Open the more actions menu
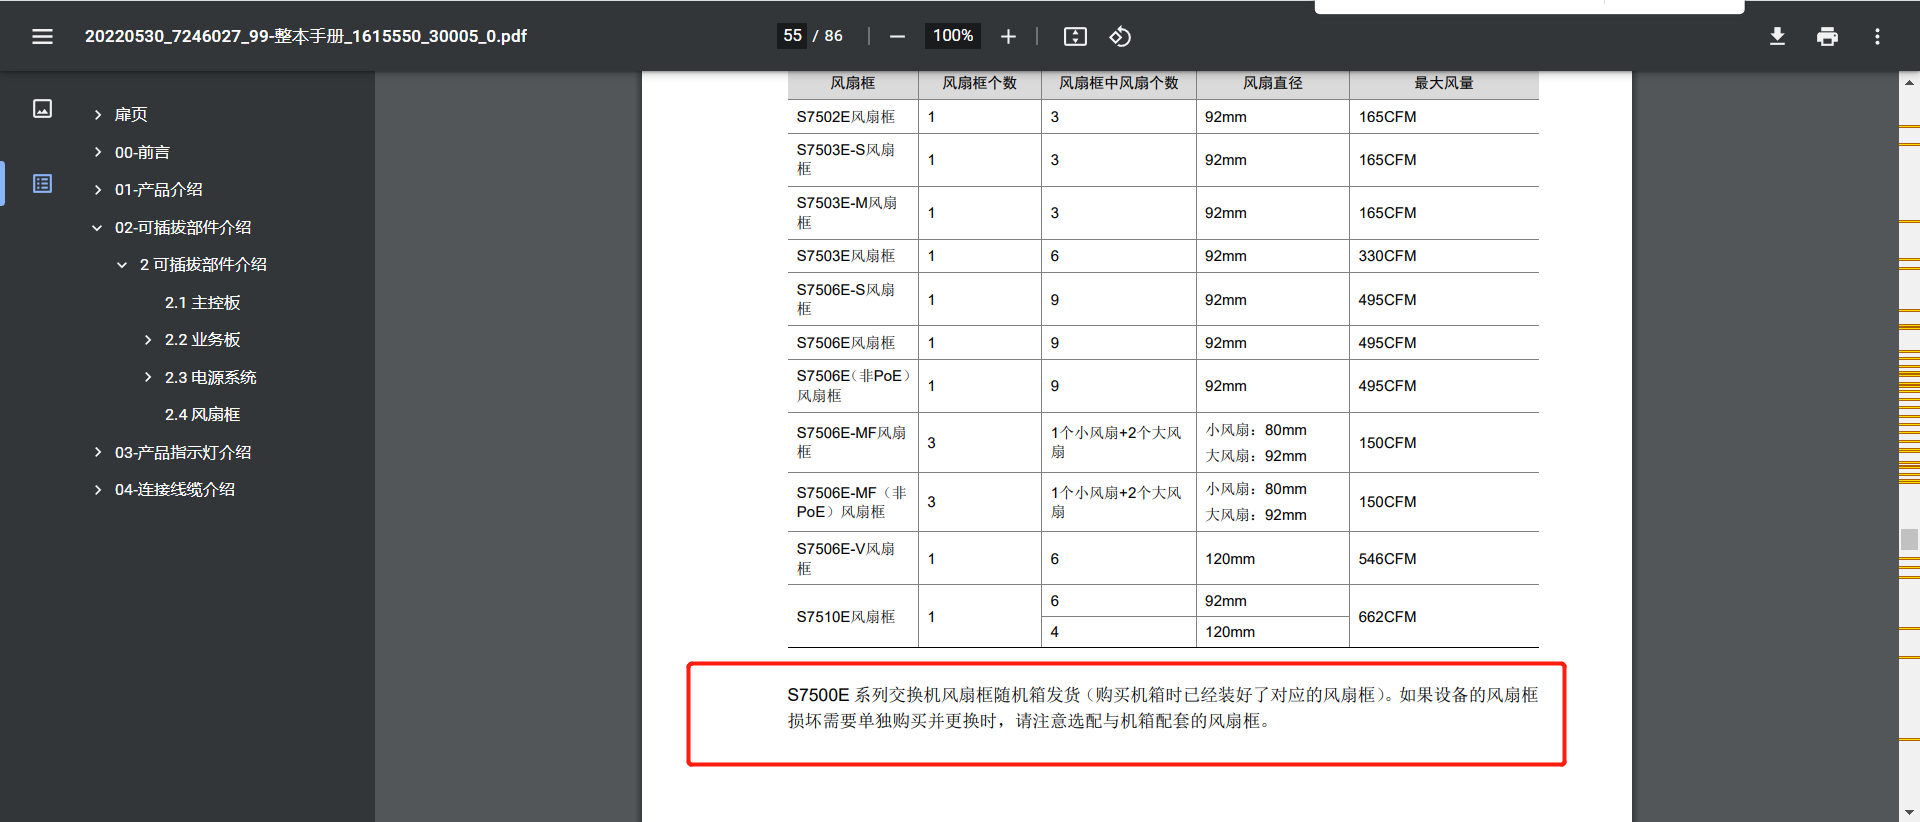The height and width of the screenshot is (822, 1920). (1877, 36)
